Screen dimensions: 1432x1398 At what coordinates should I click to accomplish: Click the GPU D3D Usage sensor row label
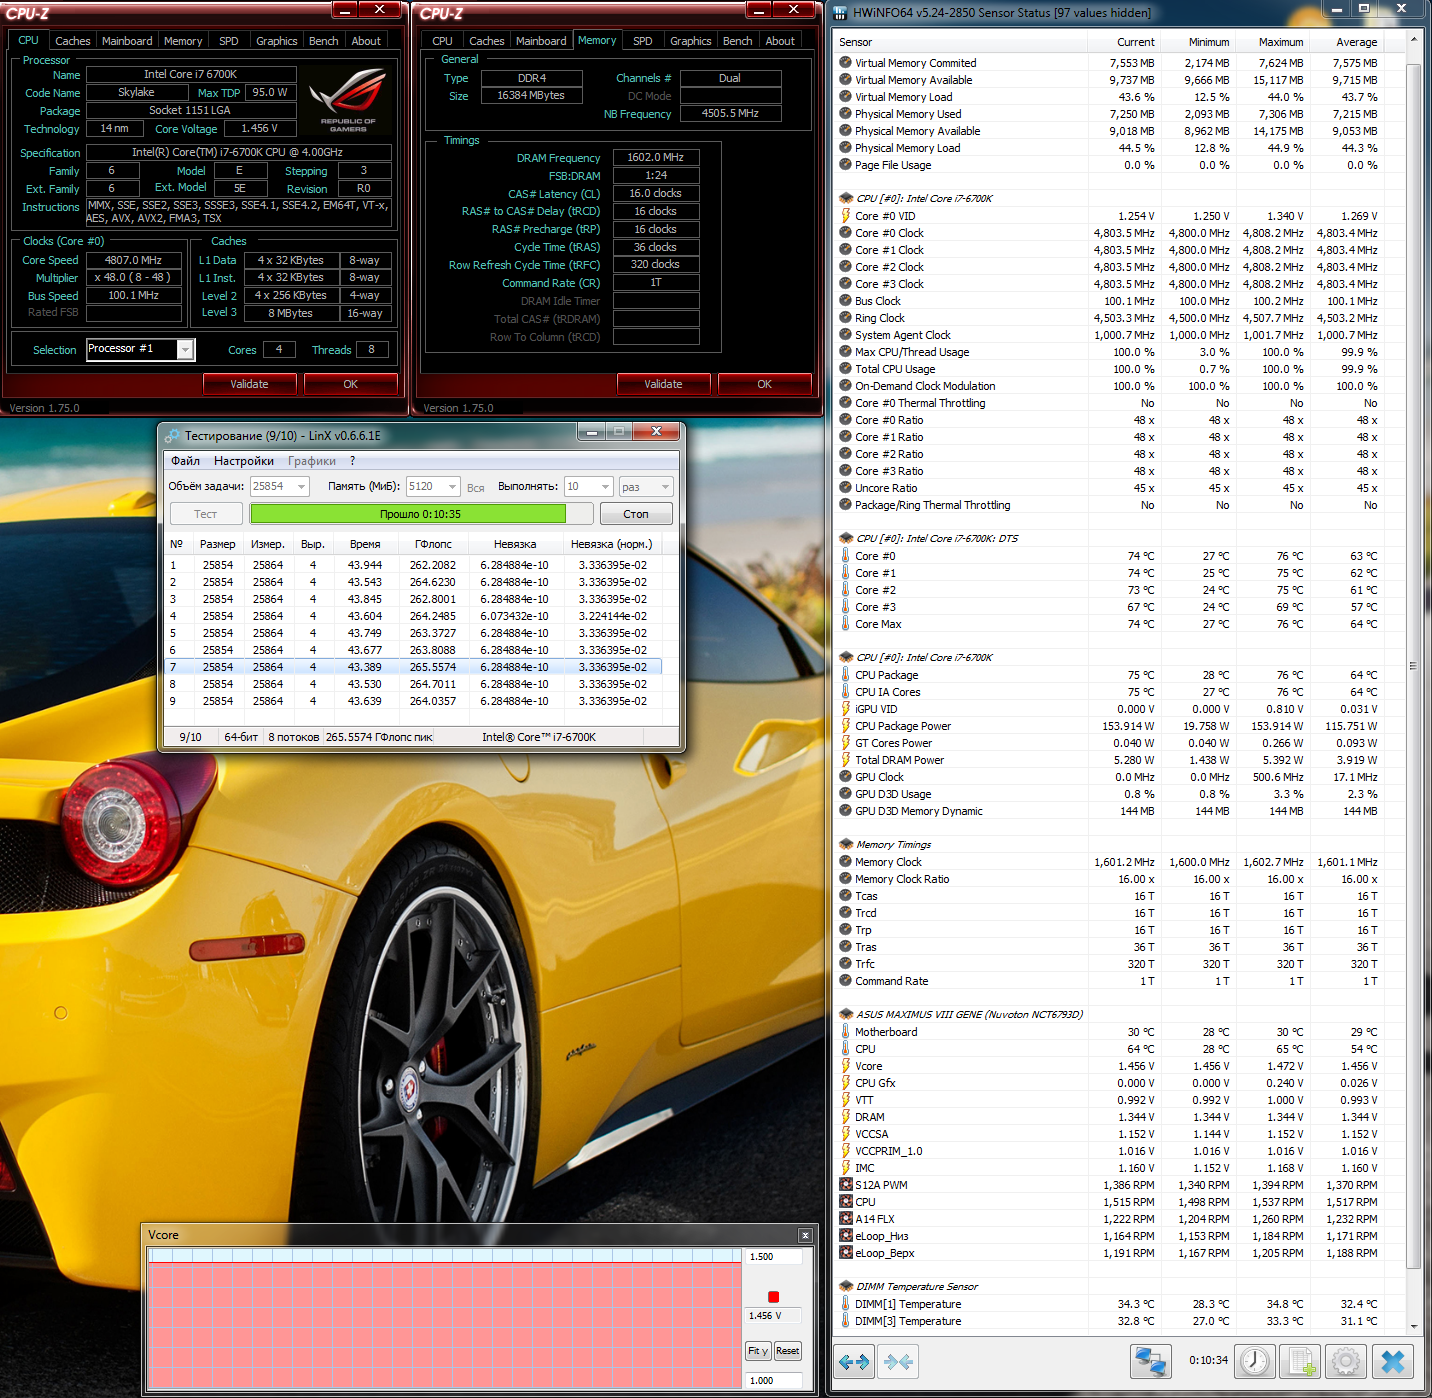click(x=893, y=794)
